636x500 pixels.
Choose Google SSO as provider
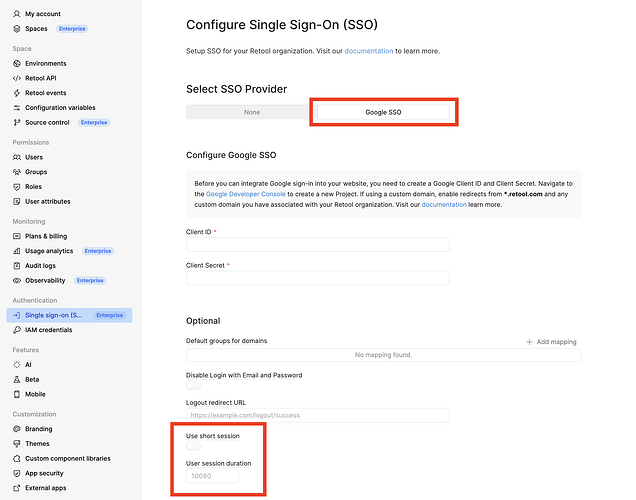pos(383,112)
